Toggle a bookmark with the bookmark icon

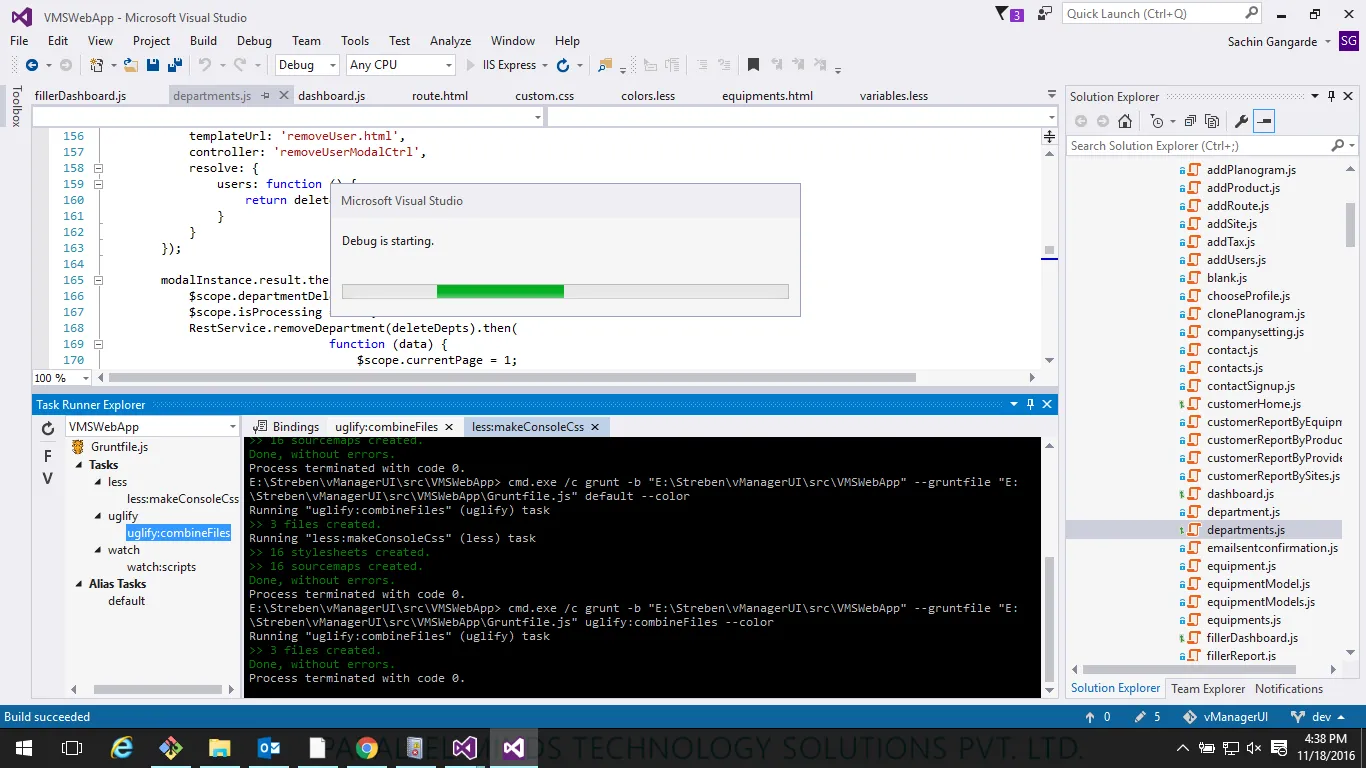click(x=753, y=65)
